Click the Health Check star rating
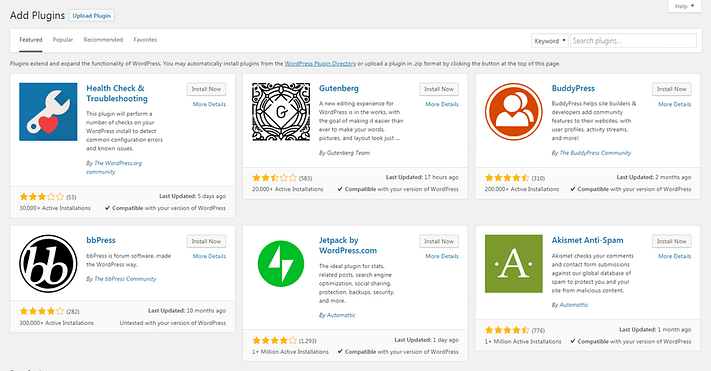The image size is (711, 371). tap(42, 197)
